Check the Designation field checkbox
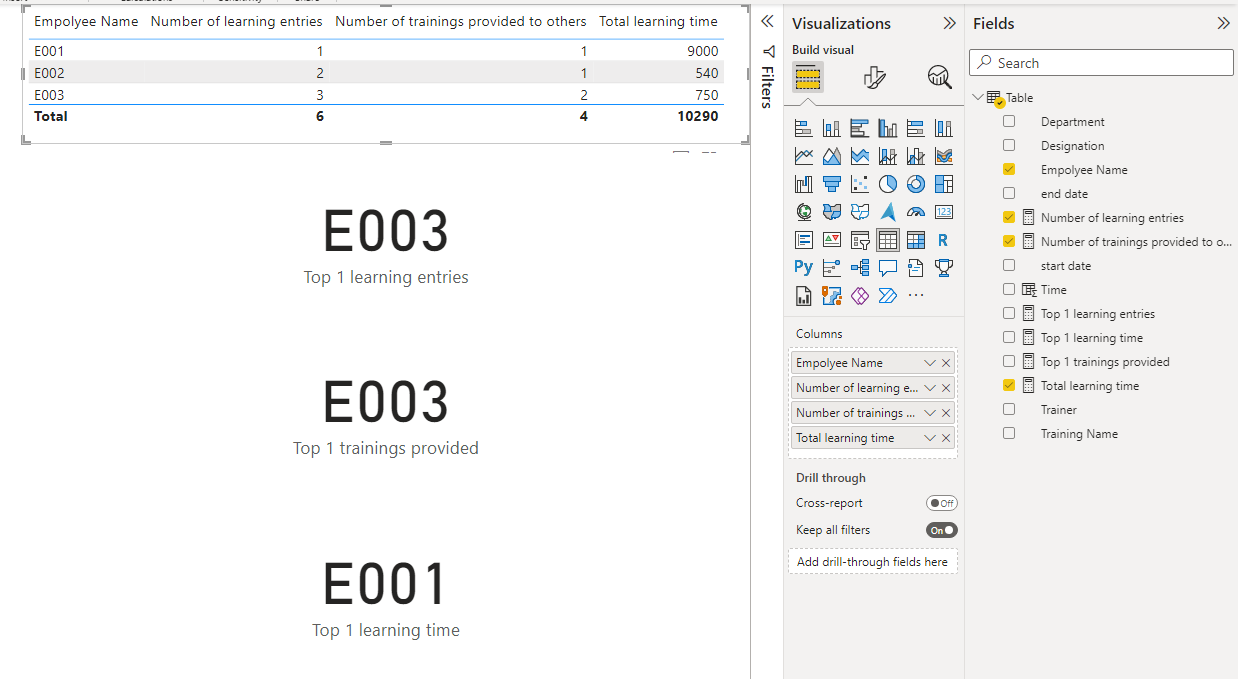 pyautogui.click(x=1009, y=145)
